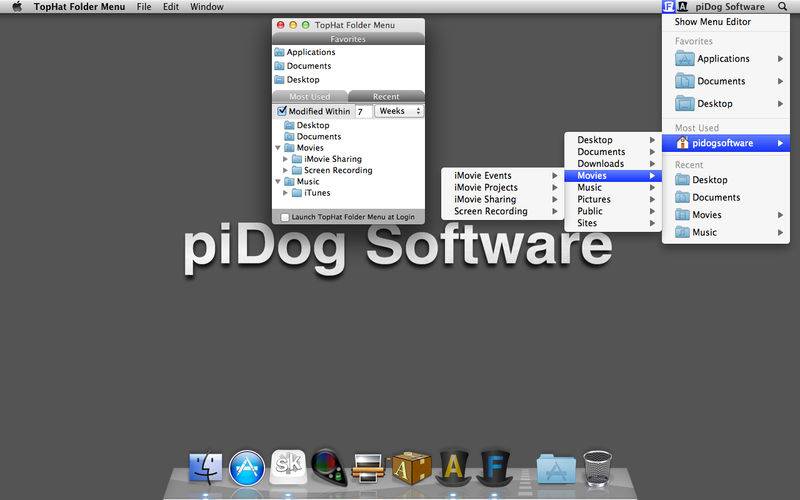Image resolution: width=800 pixels, height=500 pixels.
Task: Switch to the Recent tab
Action: coord(386,96)
